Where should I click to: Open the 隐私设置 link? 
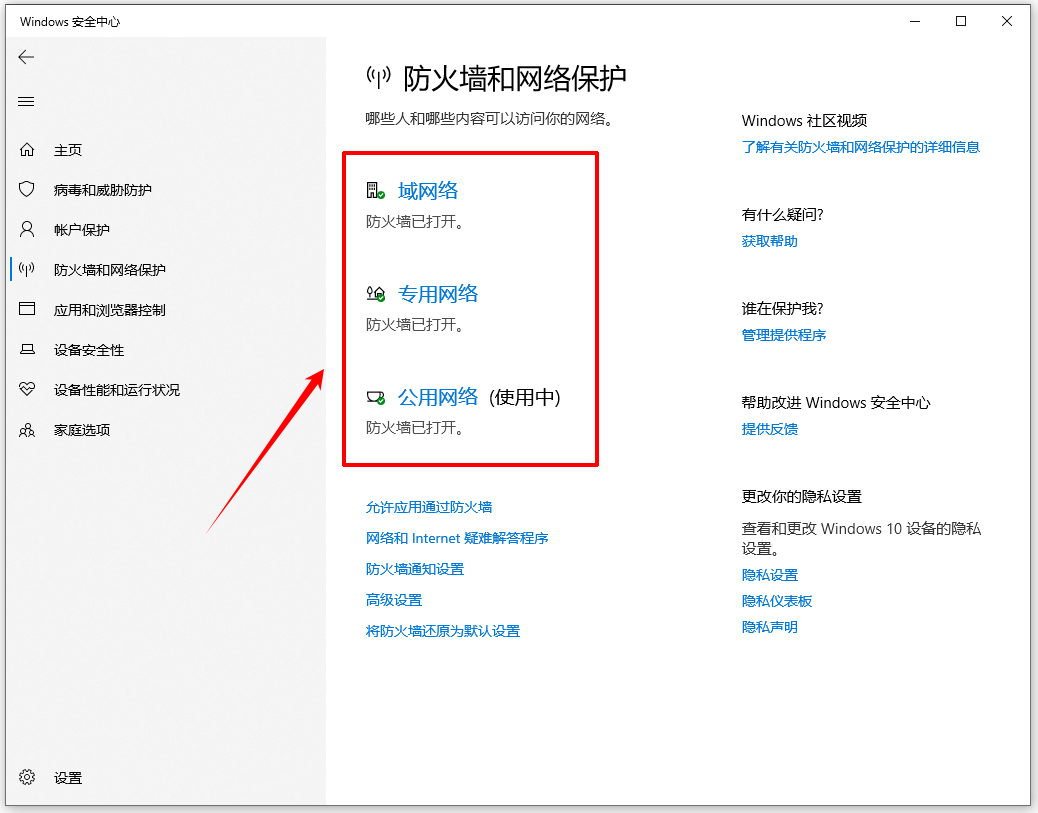point(770,575)
